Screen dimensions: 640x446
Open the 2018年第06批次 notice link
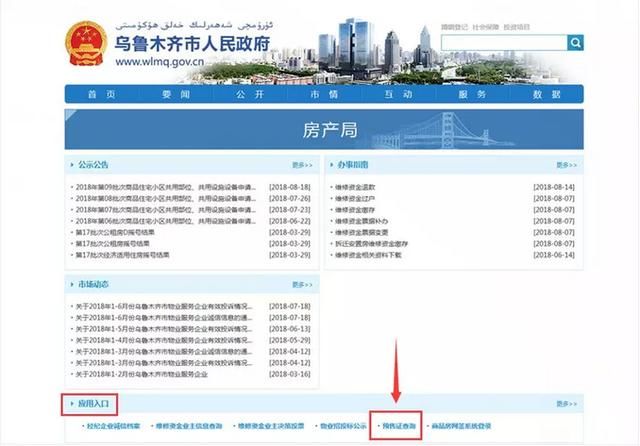point(166,221)
